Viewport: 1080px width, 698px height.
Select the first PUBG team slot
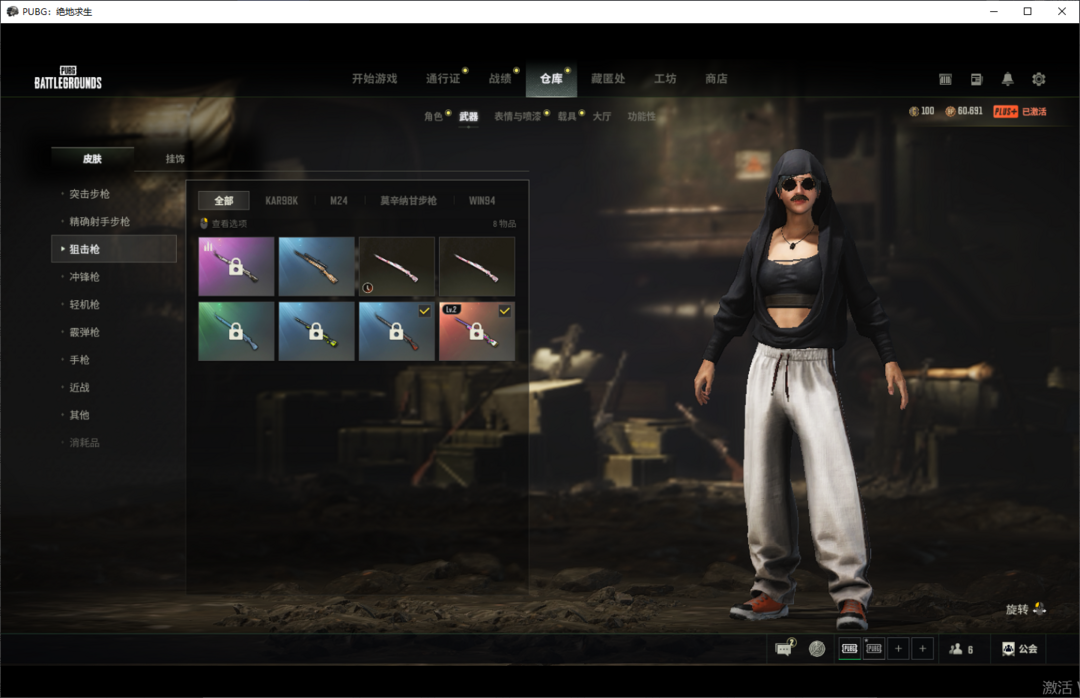pos(849,648)
